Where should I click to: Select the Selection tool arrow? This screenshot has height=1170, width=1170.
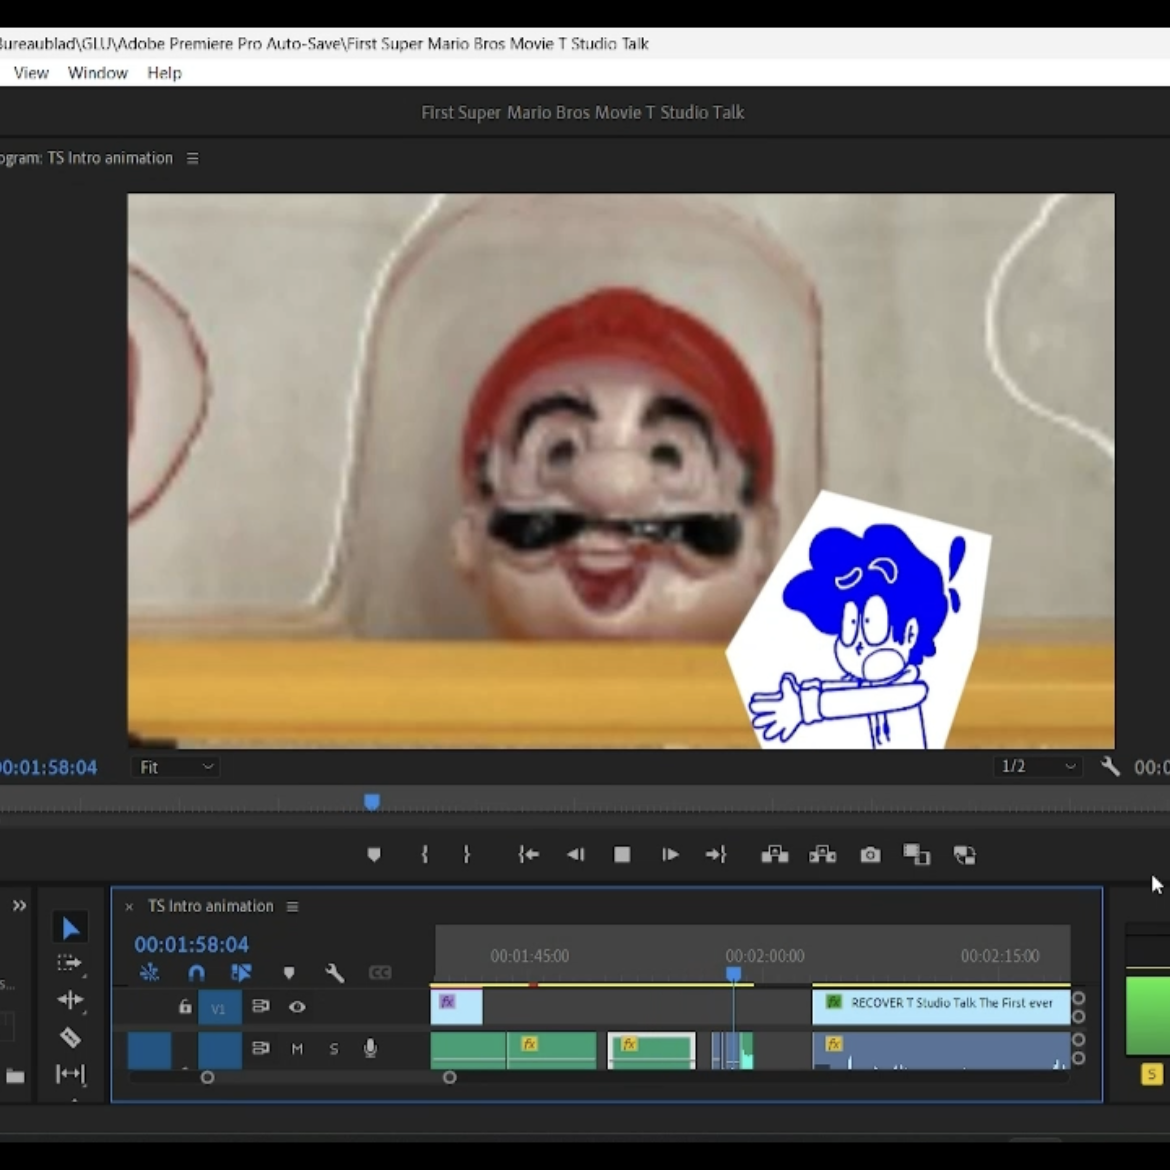tap(71, 928)
